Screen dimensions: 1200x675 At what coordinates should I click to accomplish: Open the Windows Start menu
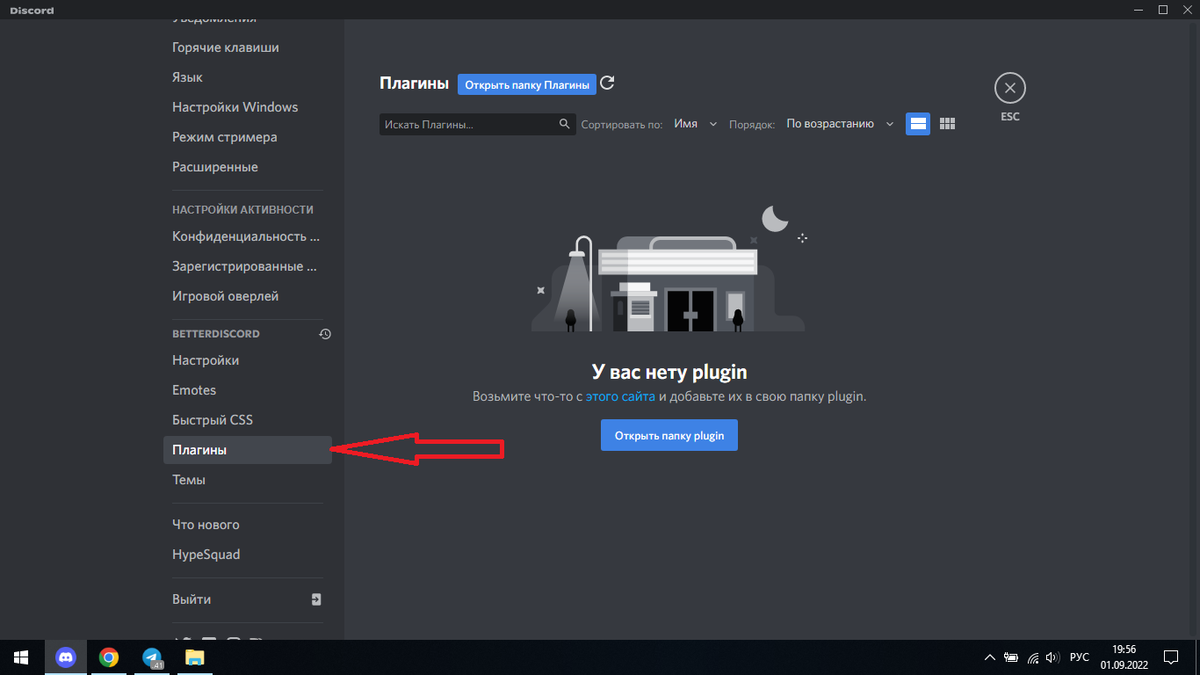tap(21, 657)
